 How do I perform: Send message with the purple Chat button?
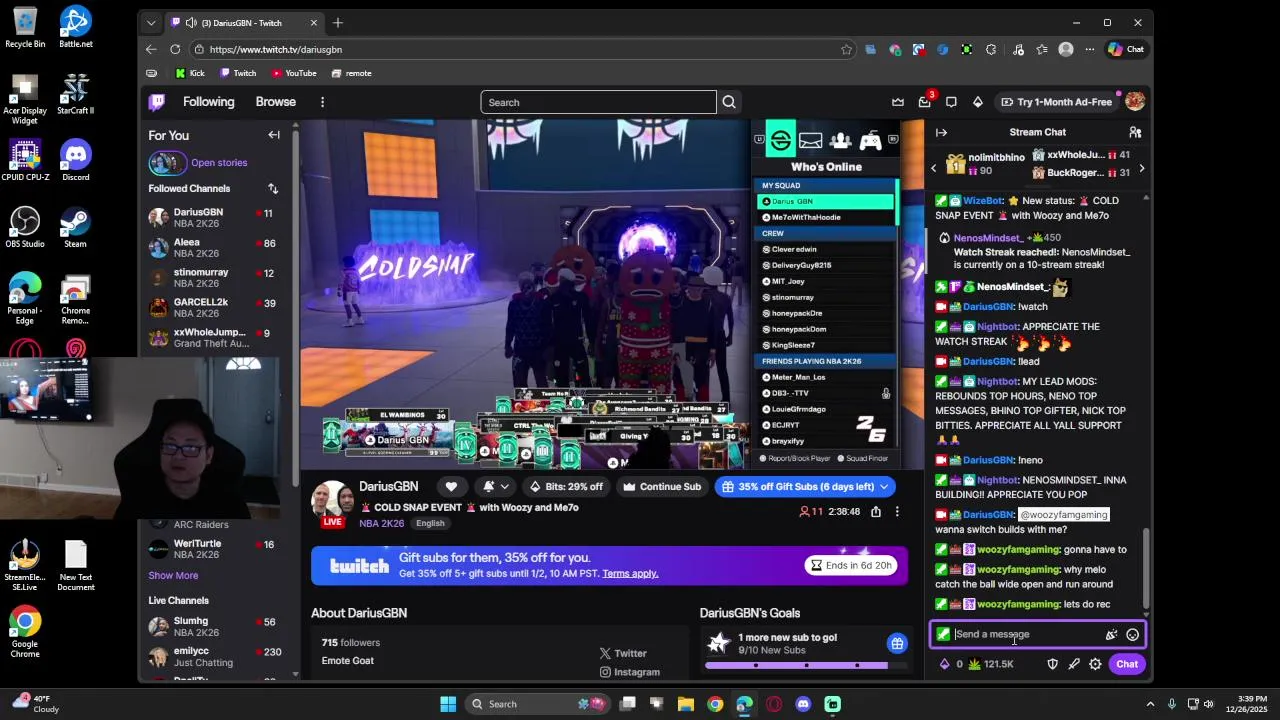pyautogui.click(x=1127, y=664)
